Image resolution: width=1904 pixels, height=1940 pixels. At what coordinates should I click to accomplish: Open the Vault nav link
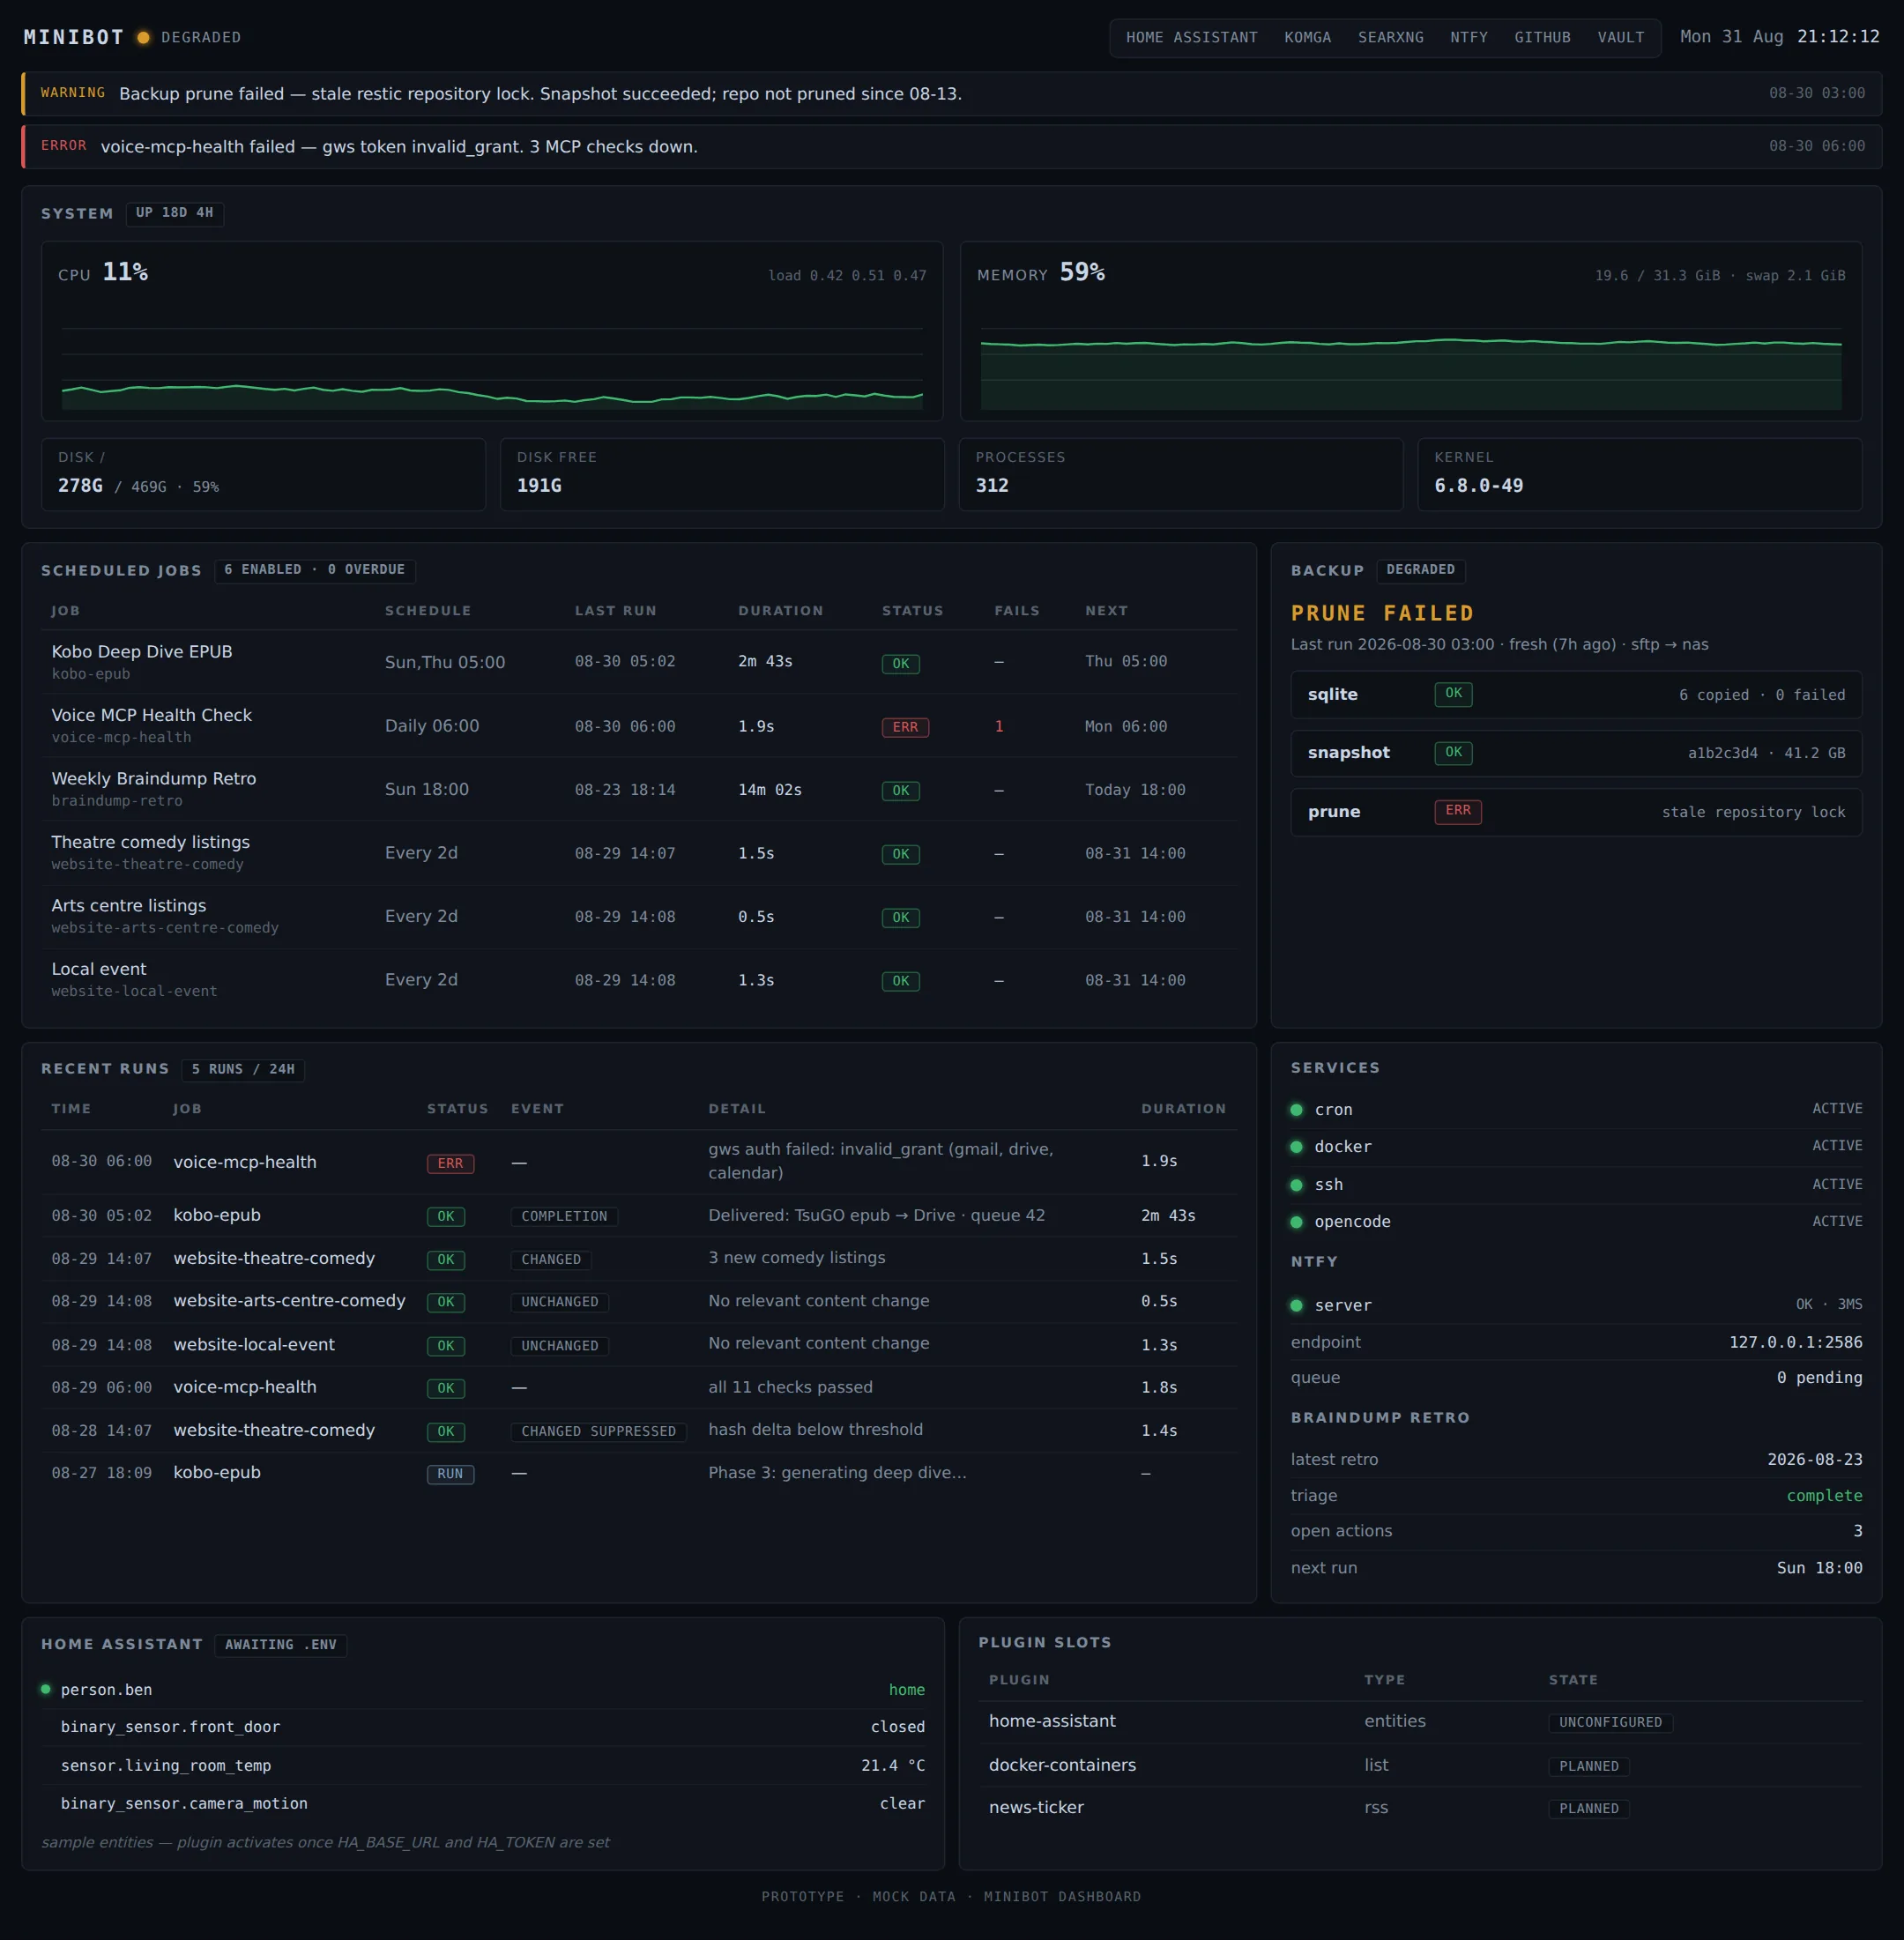pos(1620,37)
